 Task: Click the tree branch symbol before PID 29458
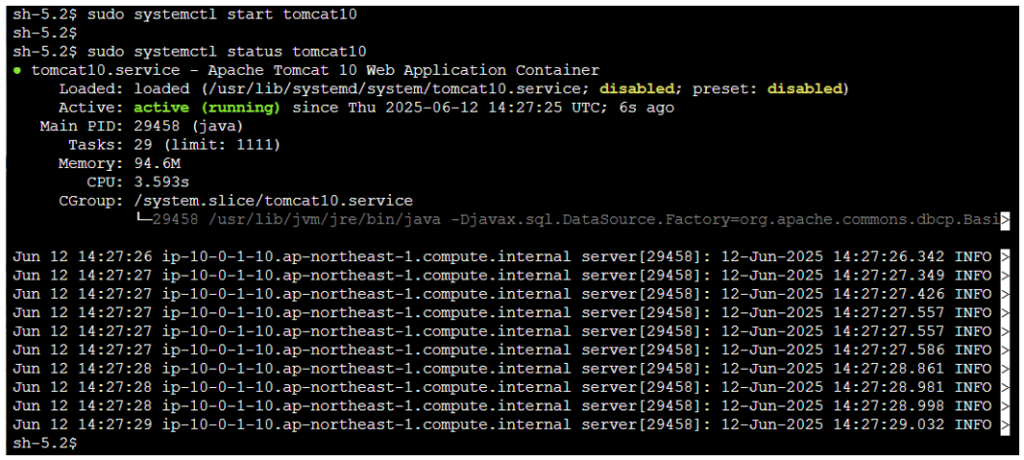pyautogui.click(x=144, y=220)
